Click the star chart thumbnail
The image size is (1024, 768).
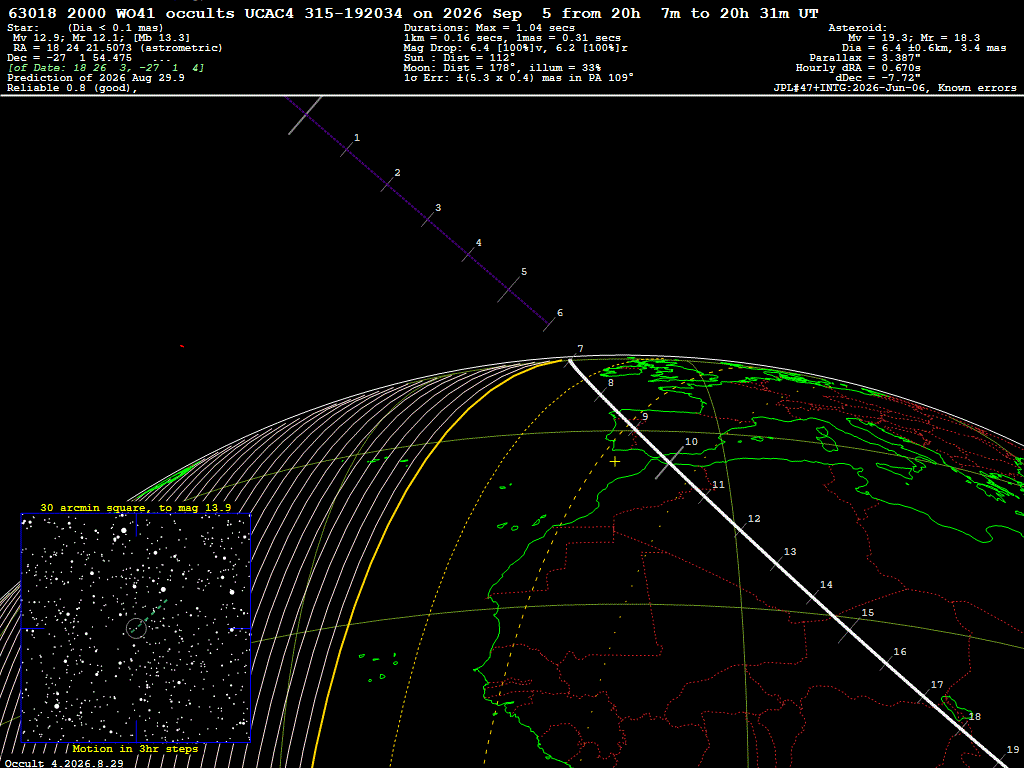[x=136, y=628]
